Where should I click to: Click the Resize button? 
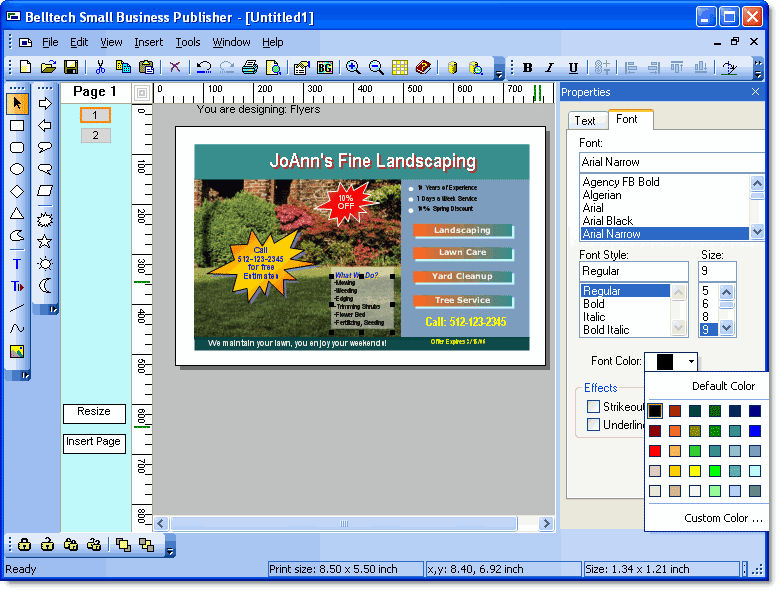pos(94,412)
